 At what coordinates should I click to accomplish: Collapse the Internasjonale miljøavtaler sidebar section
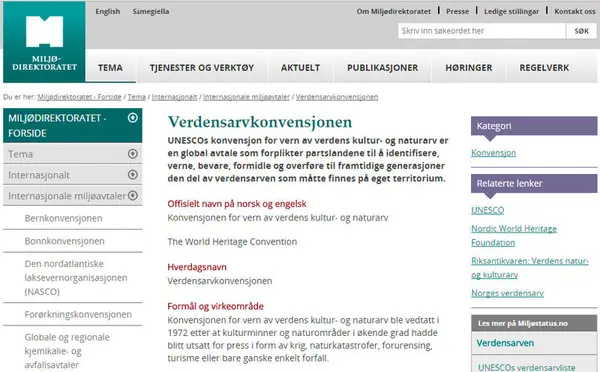132,196
